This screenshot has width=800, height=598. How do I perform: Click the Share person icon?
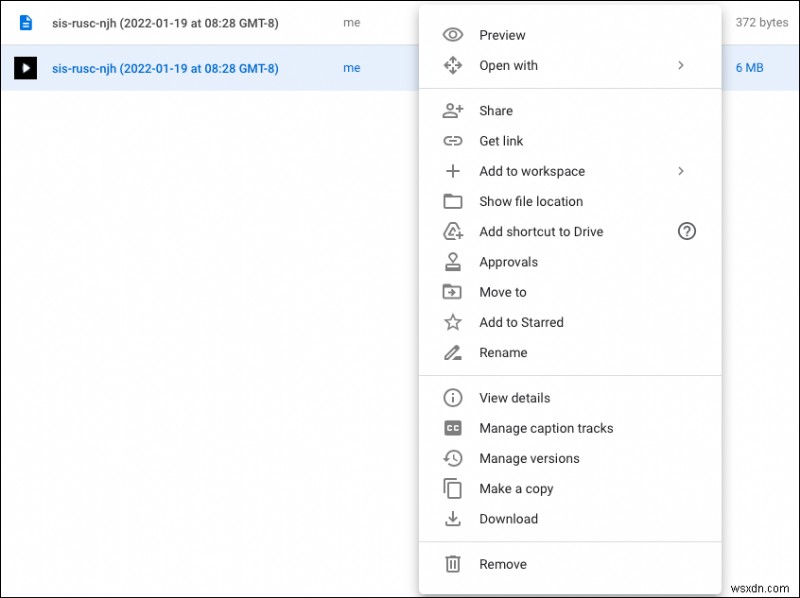pyautogui.click(x=453, y=111)
